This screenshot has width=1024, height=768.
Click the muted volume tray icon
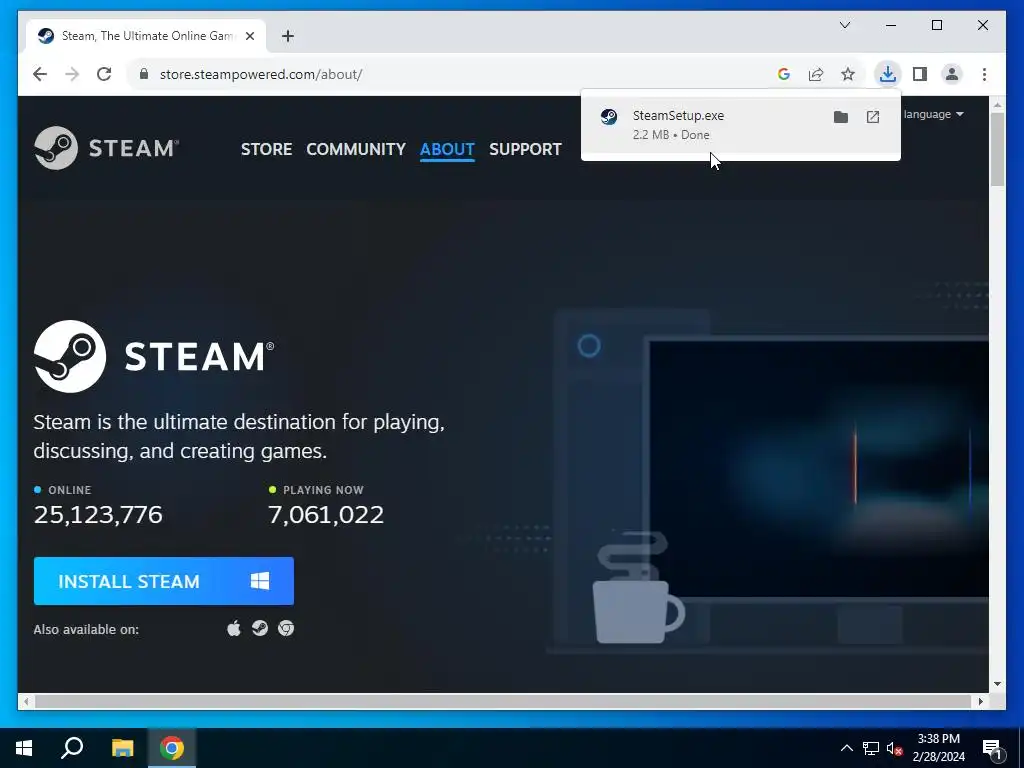895,748
